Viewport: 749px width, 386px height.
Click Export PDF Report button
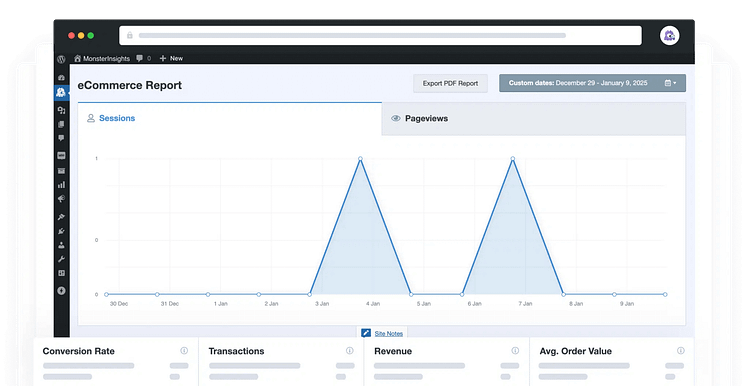pos(450,83)
